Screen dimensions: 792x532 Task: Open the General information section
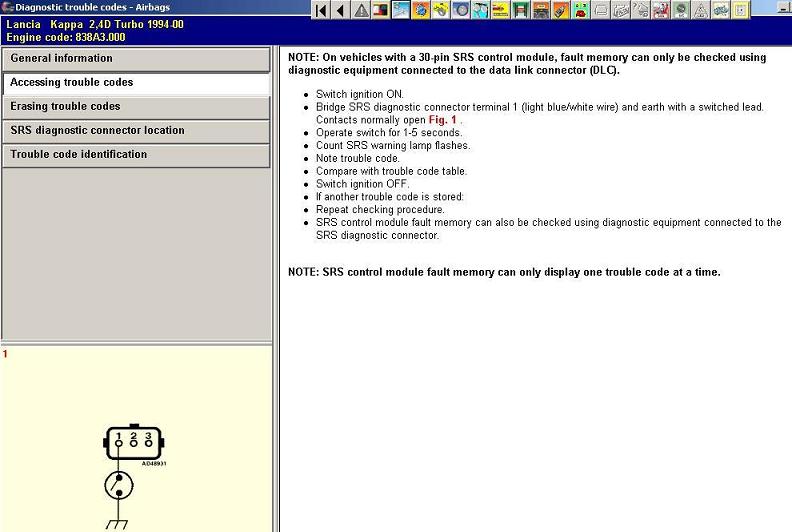tap(136, 59)
